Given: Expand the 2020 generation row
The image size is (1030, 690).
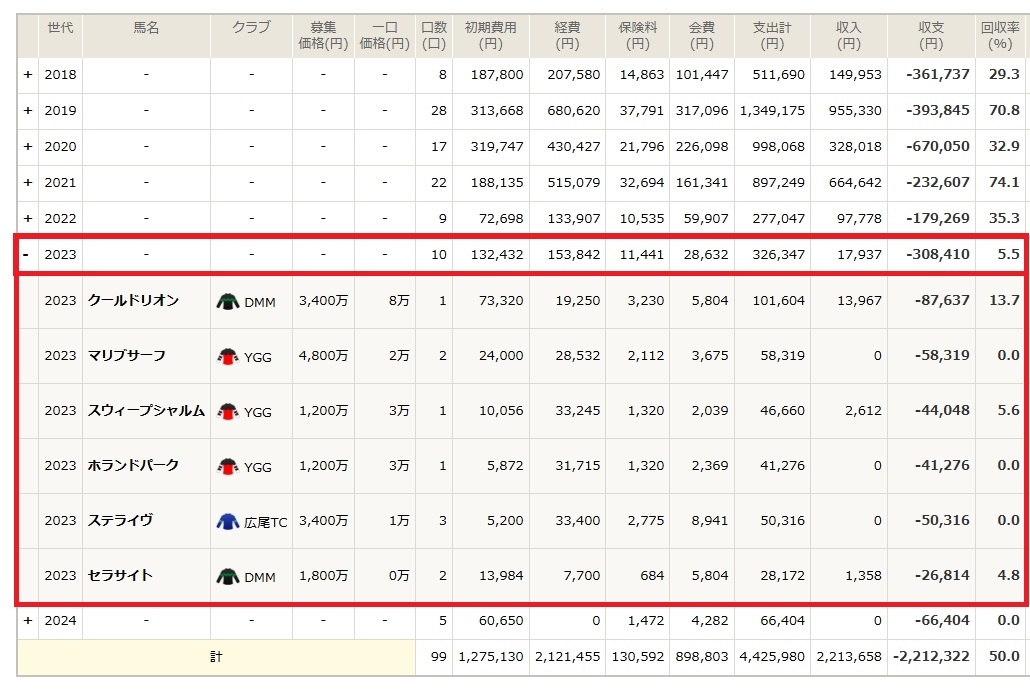Looking at the screenshot, I should click(28, 147).
